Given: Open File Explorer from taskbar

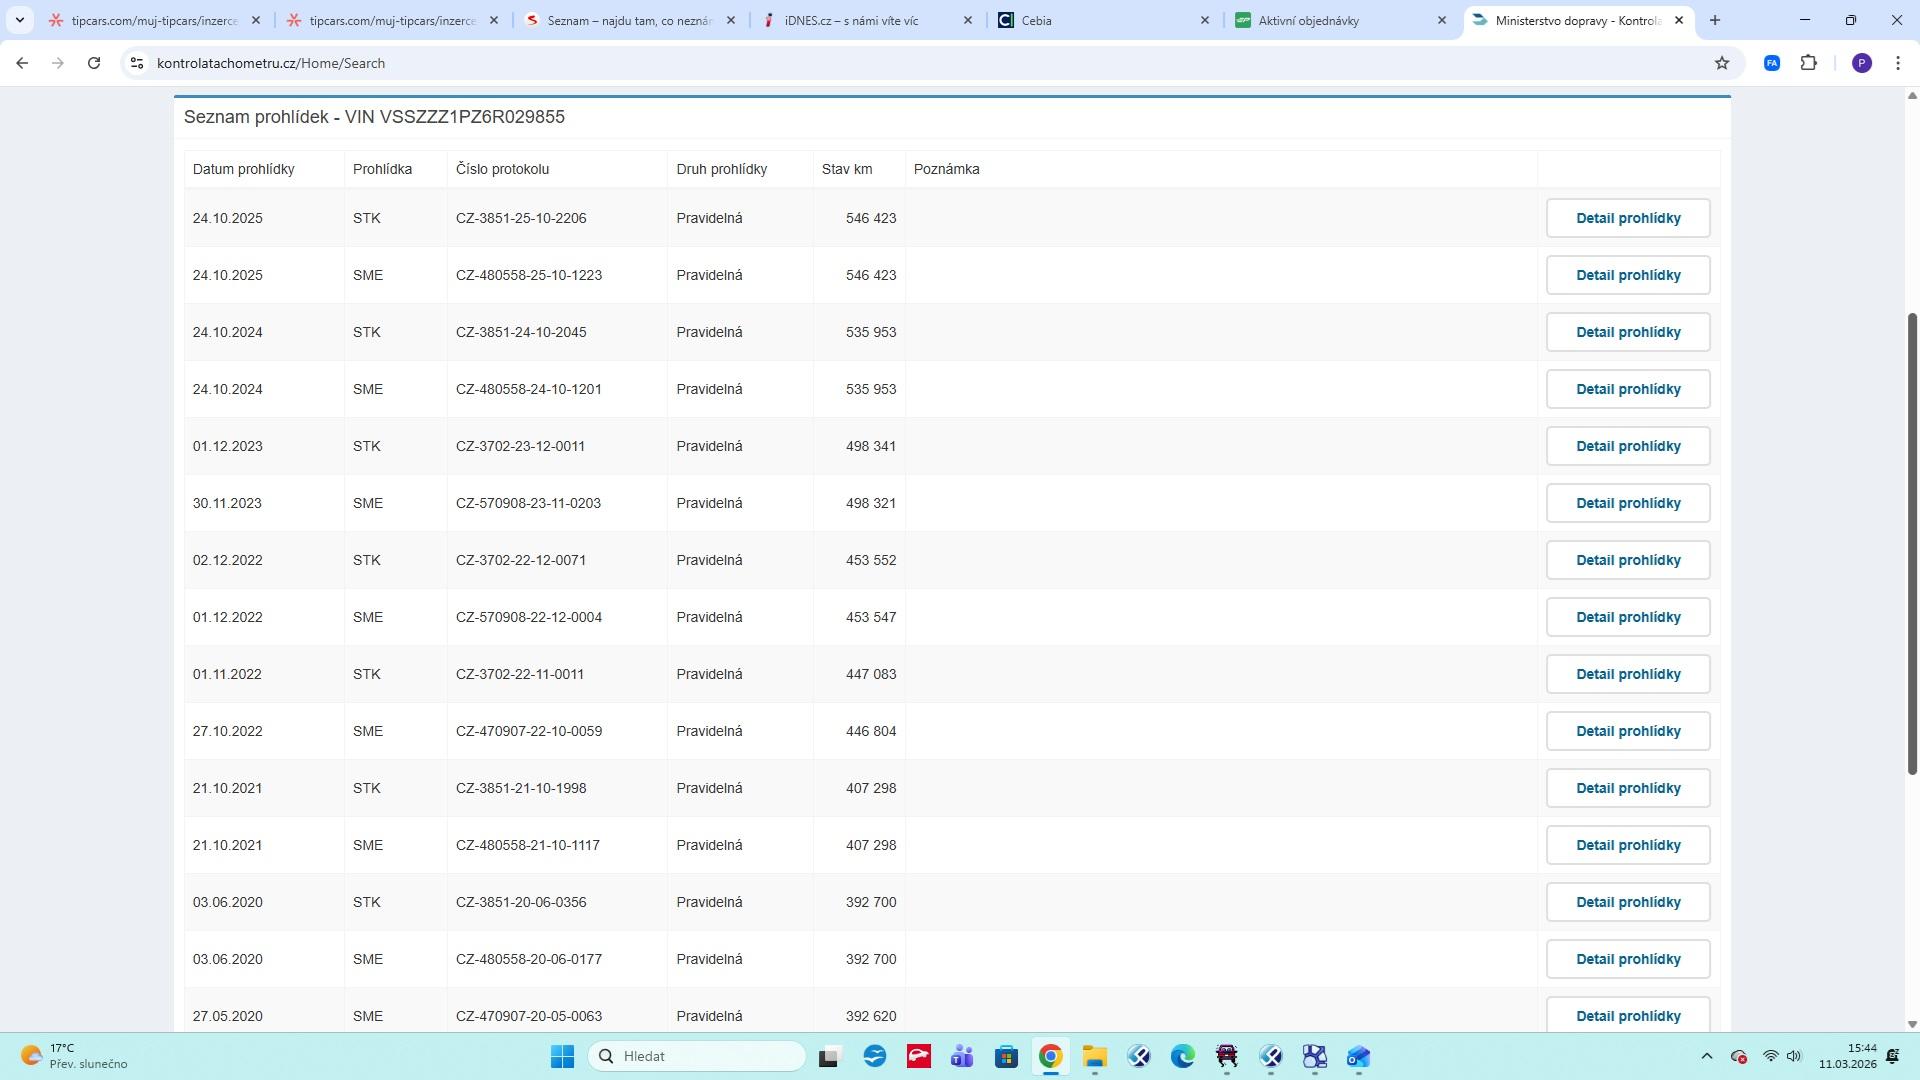Looking at the screenshot, I should pyautogui.click(x=1094, y=1057).
